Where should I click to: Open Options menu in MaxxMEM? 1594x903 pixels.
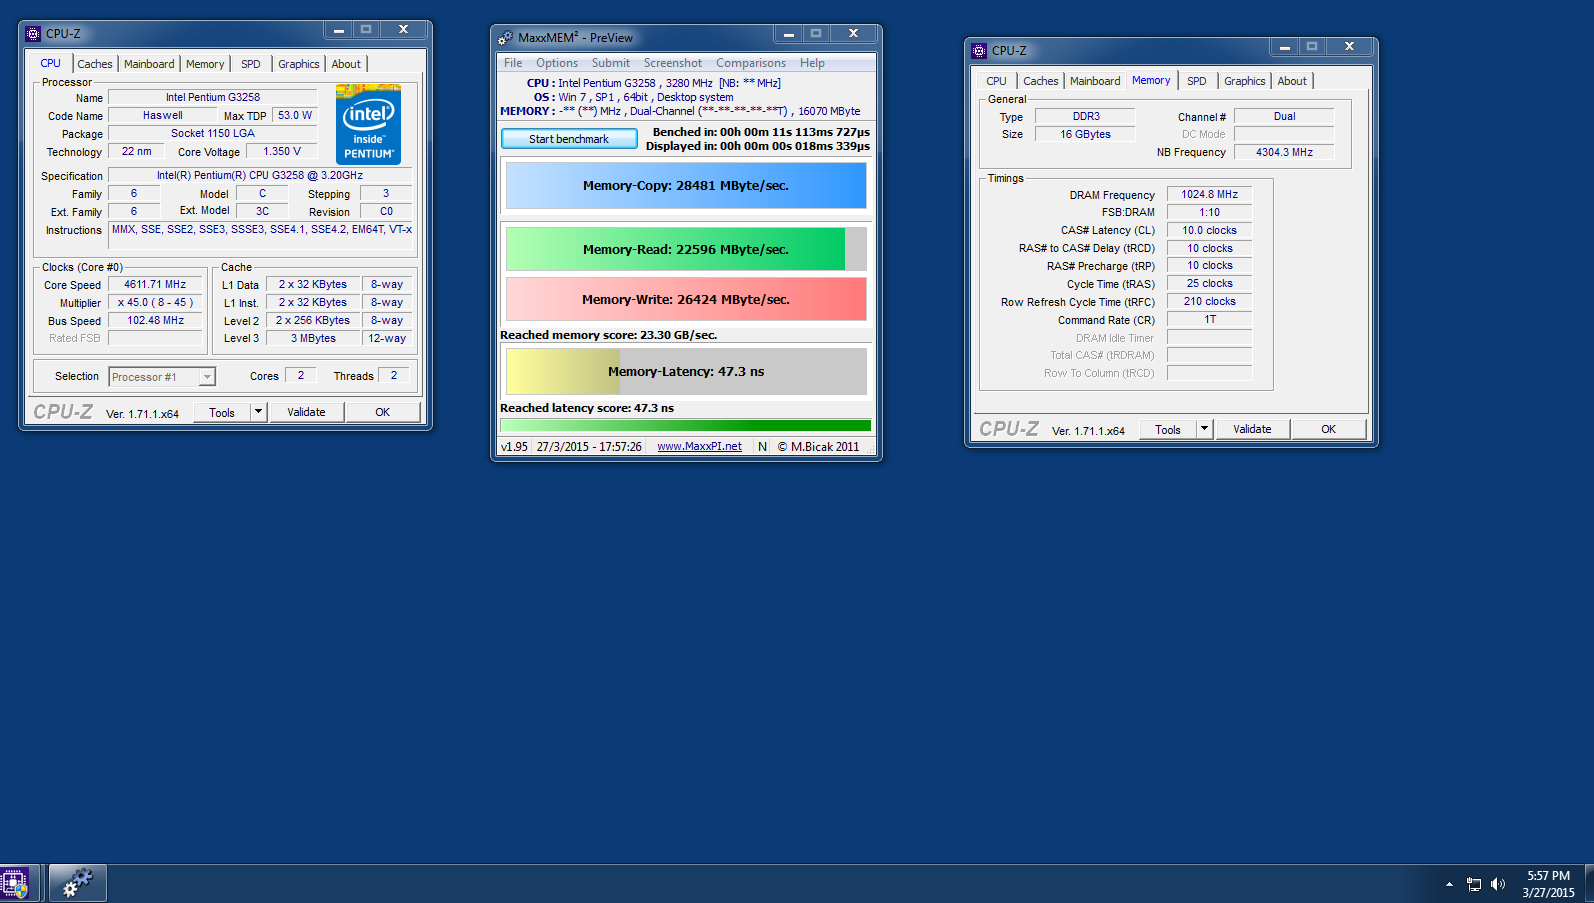(x=557, y=63)
